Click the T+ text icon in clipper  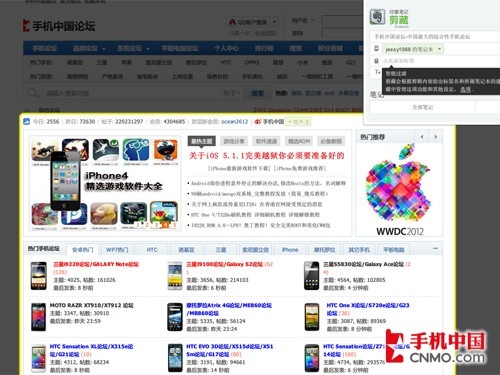[x=378, y=72]
